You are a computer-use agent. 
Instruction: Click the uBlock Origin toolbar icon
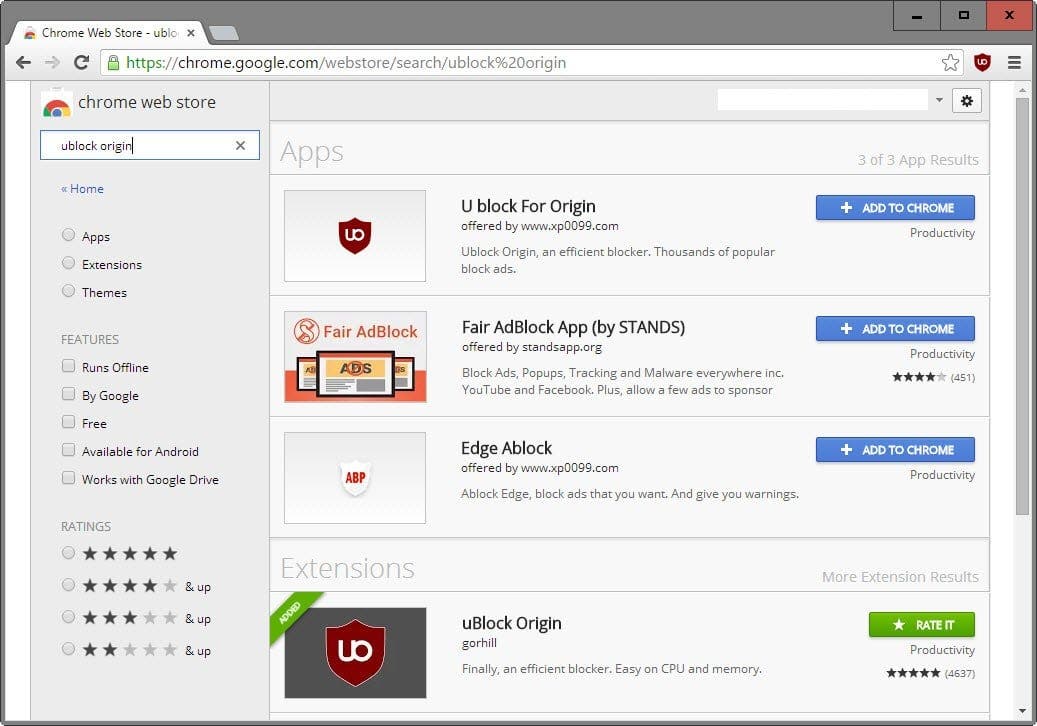(x=983, y=62)
